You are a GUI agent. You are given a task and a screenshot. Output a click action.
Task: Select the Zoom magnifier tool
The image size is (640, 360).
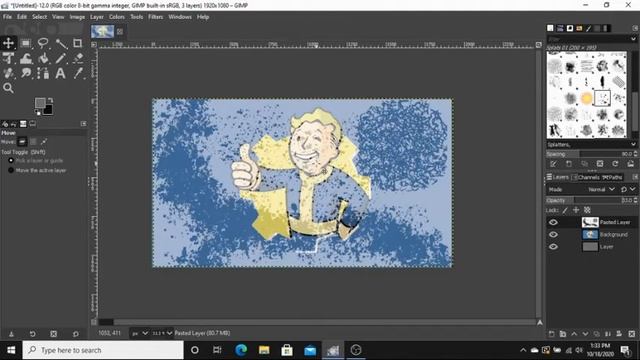click(x=8, y=88)
